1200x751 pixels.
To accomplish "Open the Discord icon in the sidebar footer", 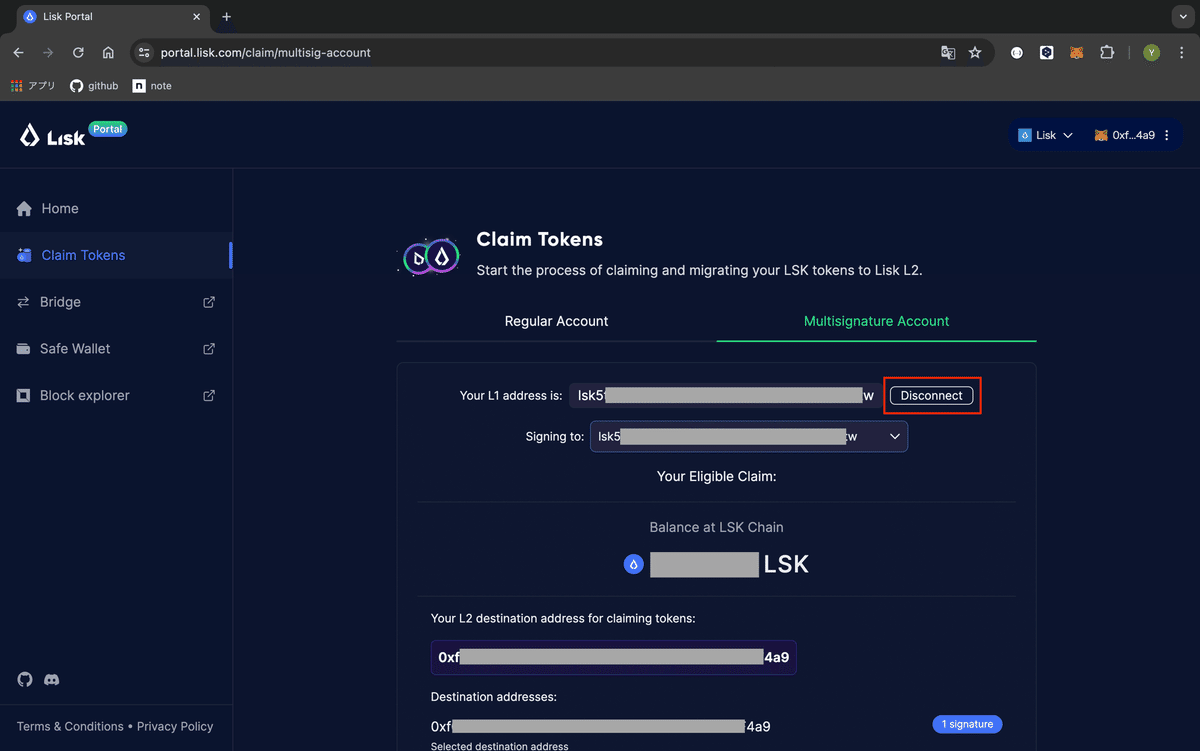I will point(52,680).
